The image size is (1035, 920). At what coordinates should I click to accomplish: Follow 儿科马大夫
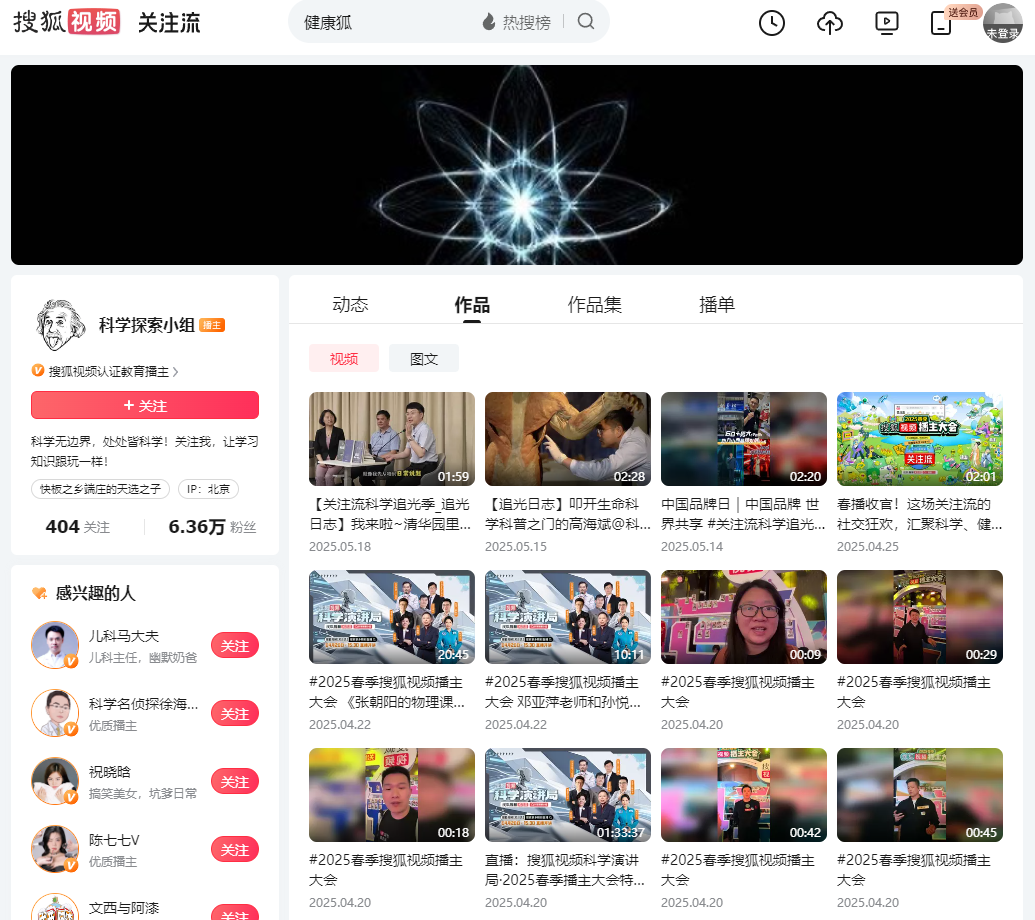pyautogui.click(x=234, y=645)
